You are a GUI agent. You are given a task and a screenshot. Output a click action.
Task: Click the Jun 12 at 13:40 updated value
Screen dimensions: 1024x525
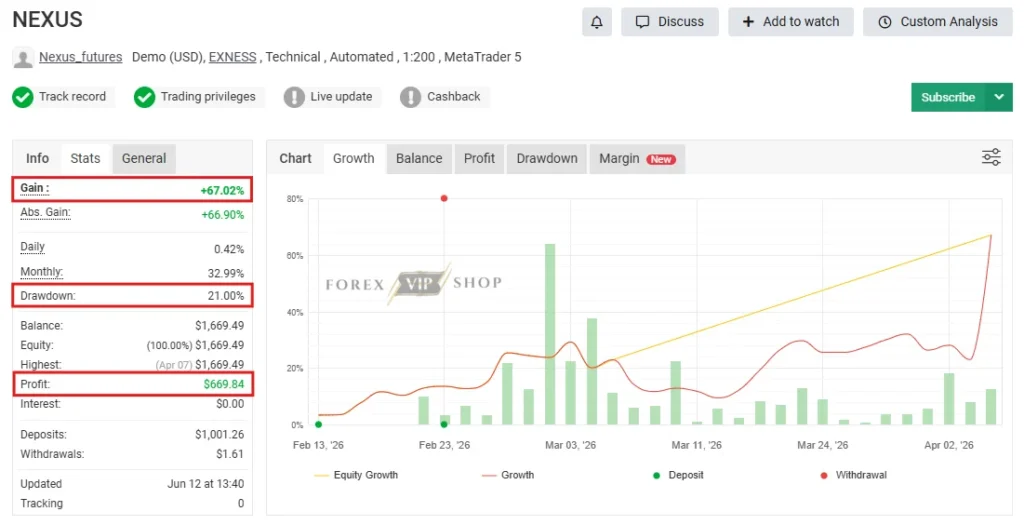pos(205,484)
